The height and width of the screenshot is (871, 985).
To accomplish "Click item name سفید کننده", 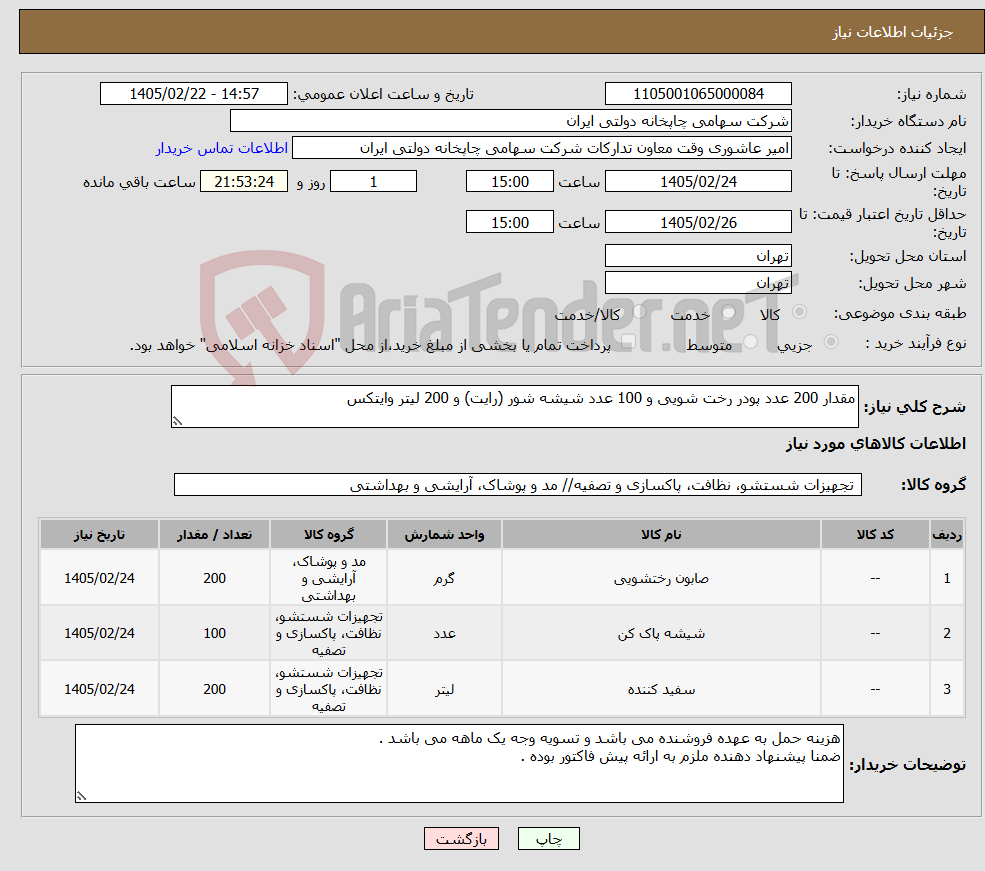I will coord(661,690).
